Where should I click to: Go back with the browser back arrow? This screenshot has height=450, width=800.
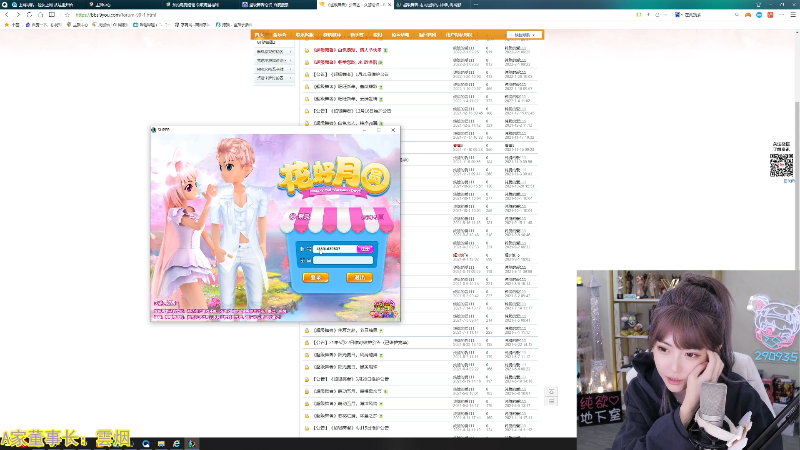tap(7, 15)
